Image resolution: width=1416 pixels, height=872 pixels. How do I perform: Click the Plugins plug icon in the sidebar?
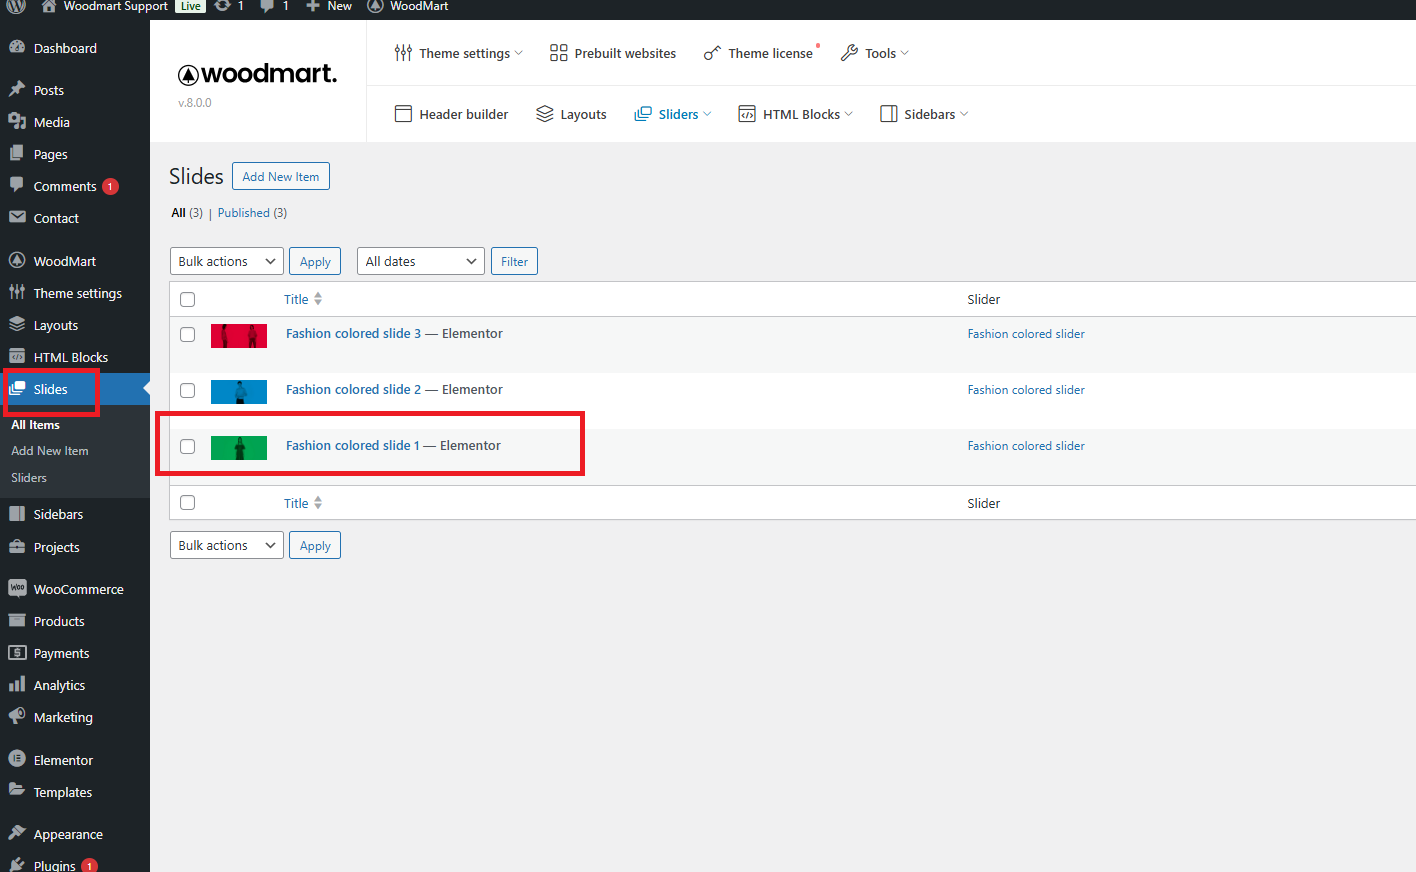[x=17, y=865]
